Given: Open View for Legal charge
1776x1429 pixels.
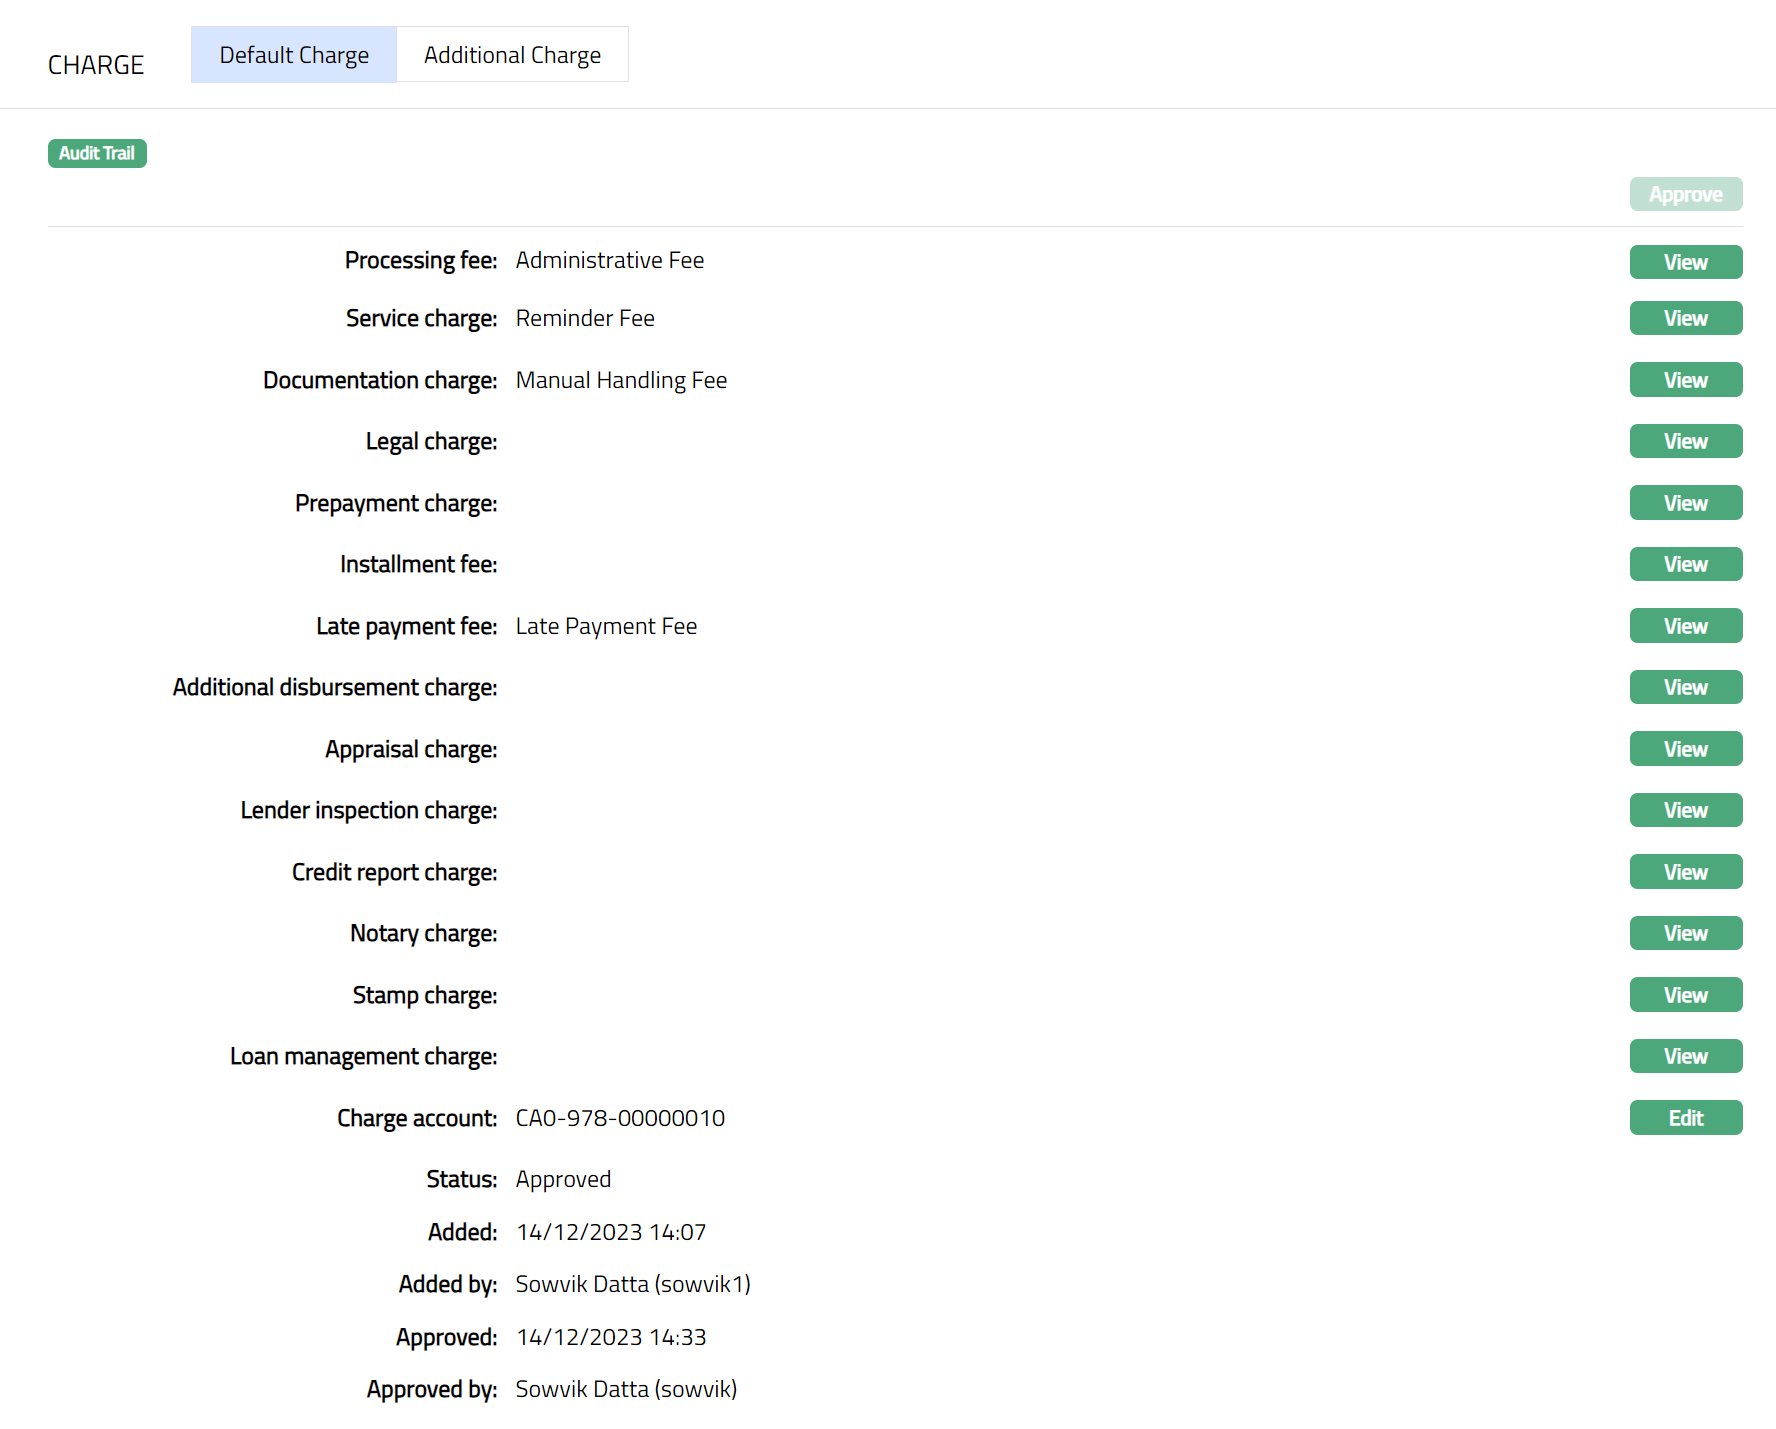Looking at the screenshot, I should 1685,441.
